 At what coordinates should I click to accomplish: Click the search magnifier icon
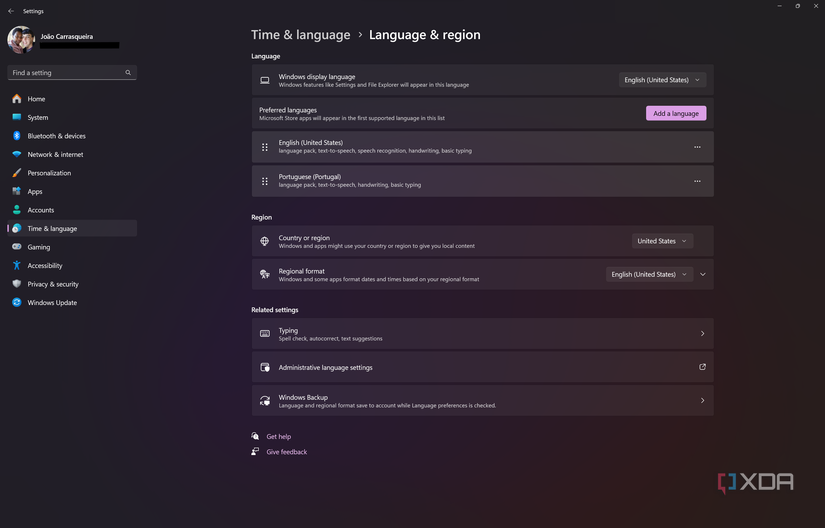pos(128,73)
